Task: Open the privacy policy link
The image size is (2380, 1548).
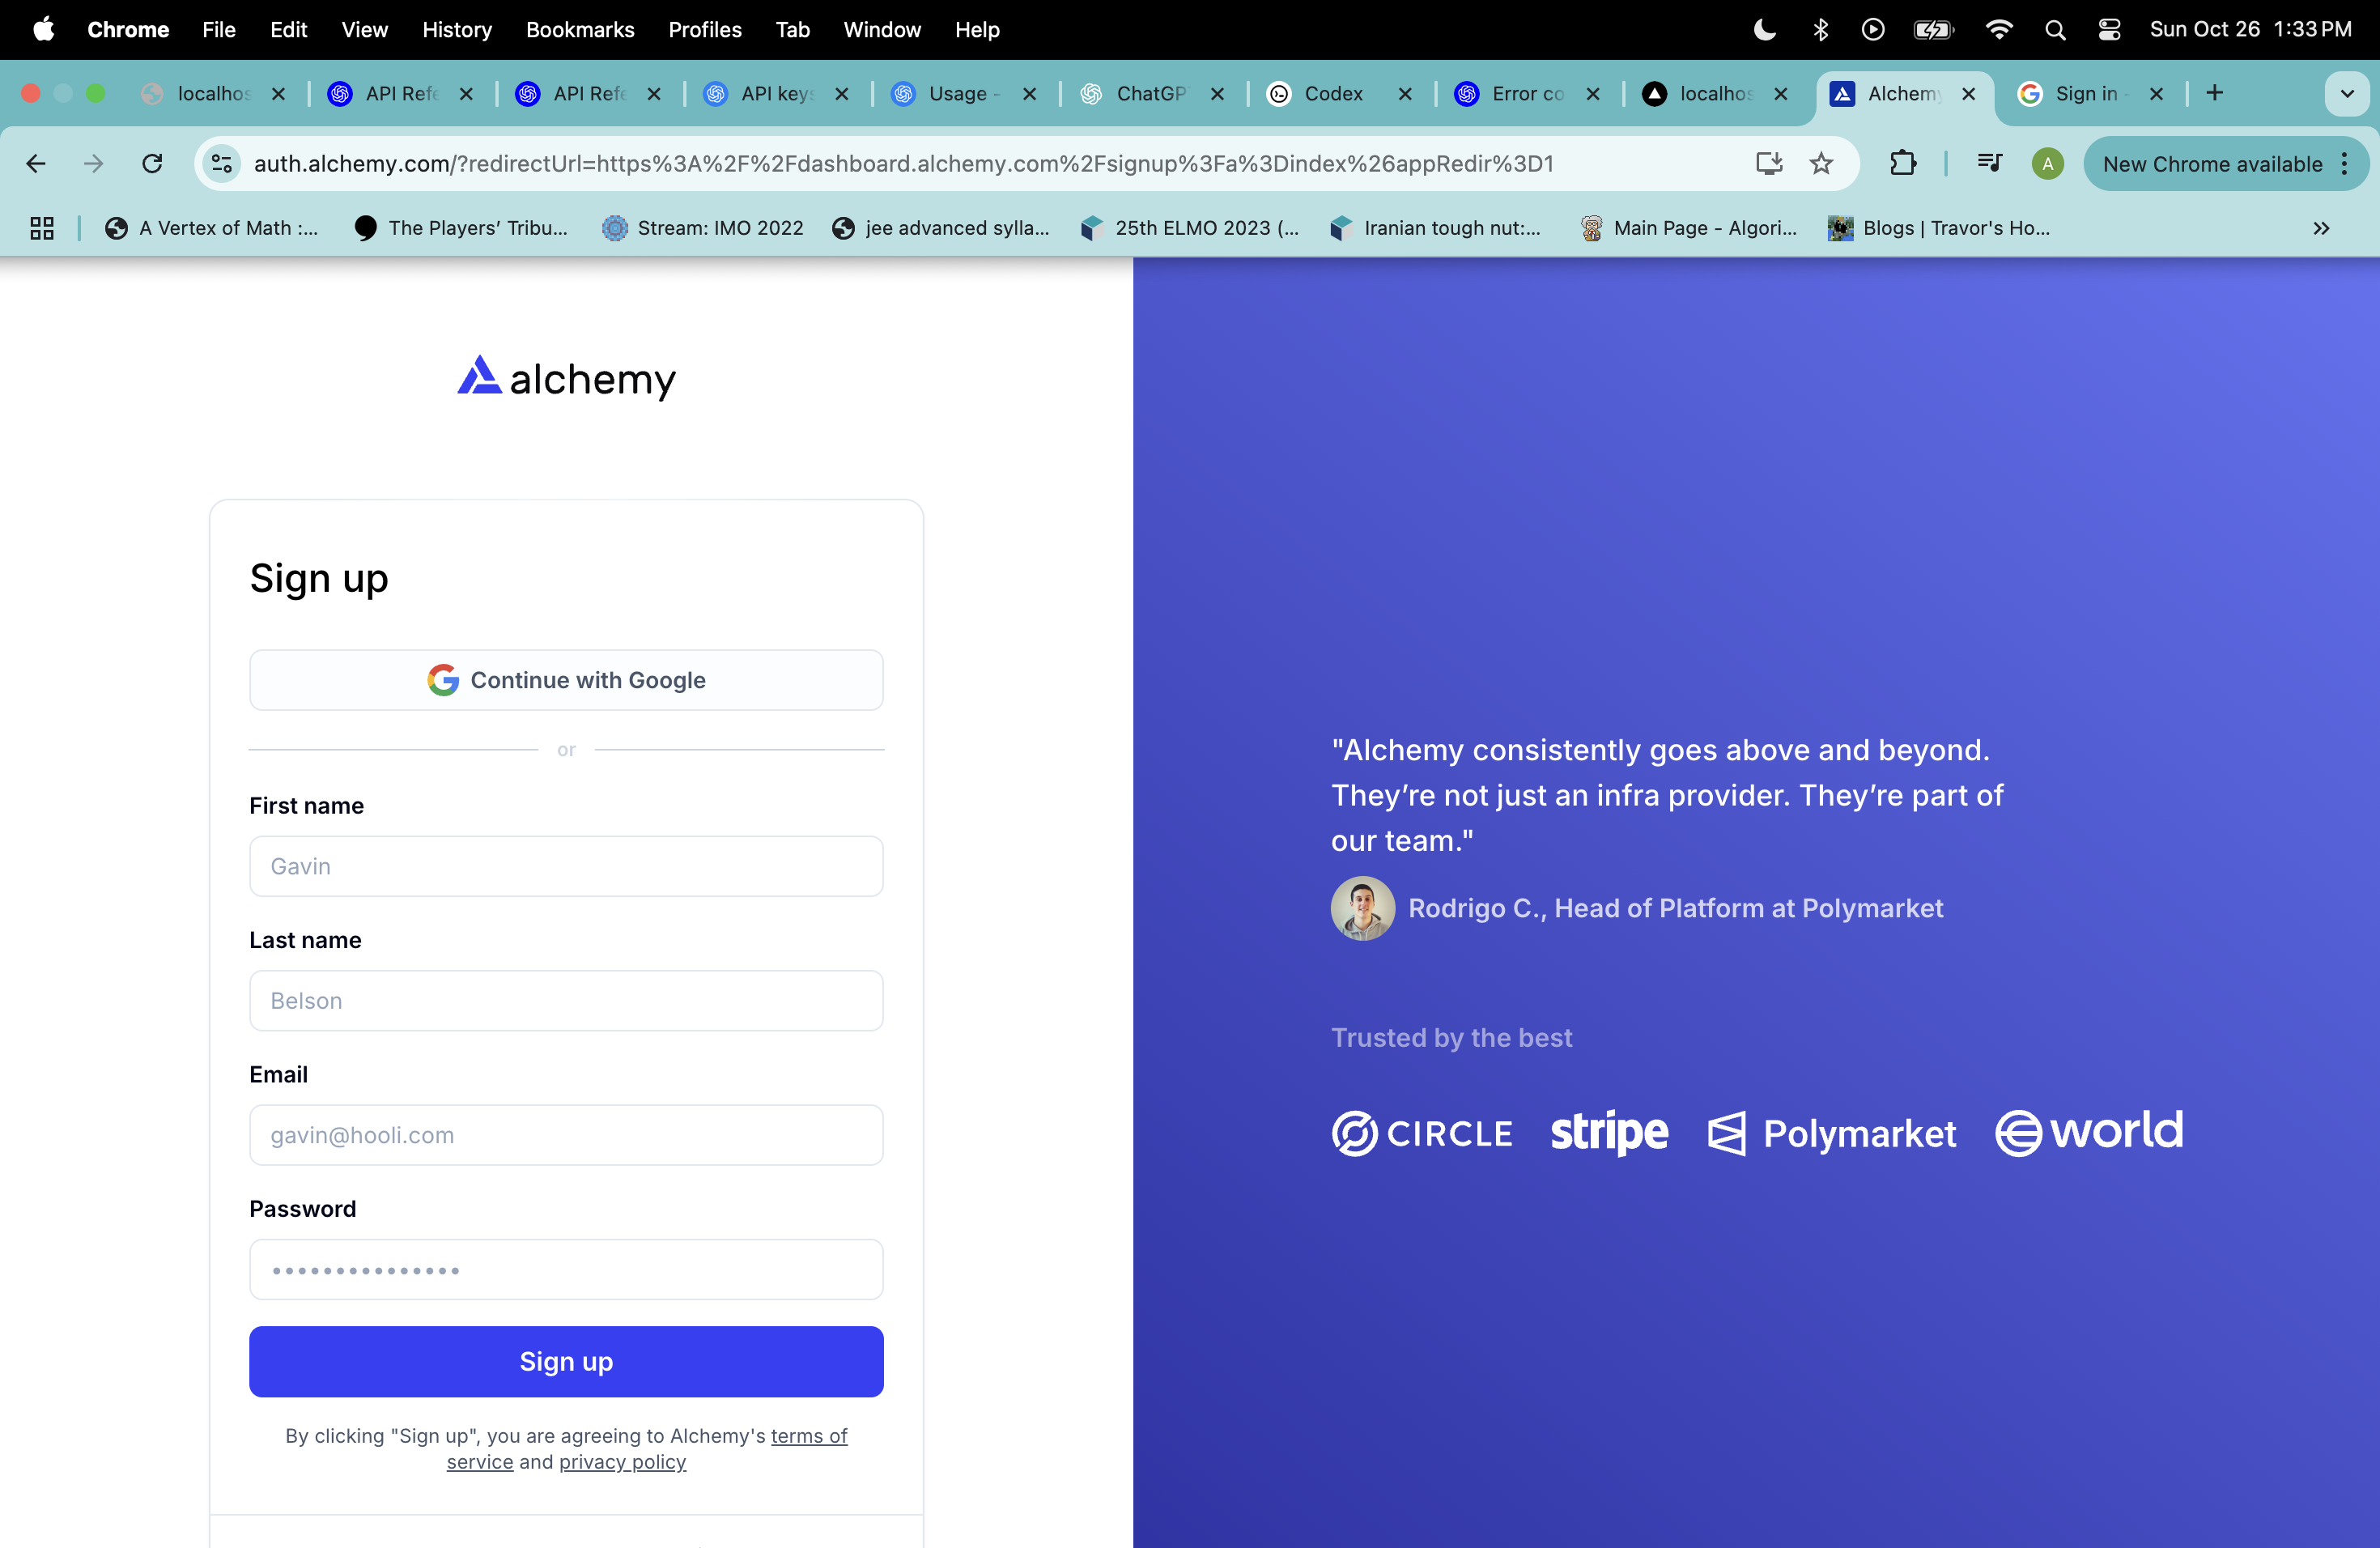Action: 622,1462
